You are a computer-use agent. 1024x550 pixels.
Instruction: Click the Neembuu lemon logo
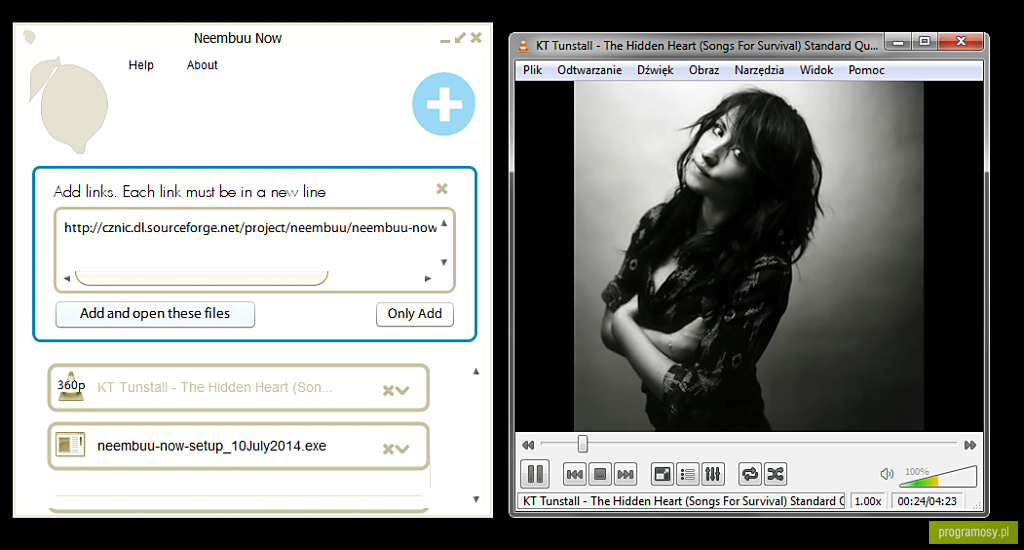[69, 105]
